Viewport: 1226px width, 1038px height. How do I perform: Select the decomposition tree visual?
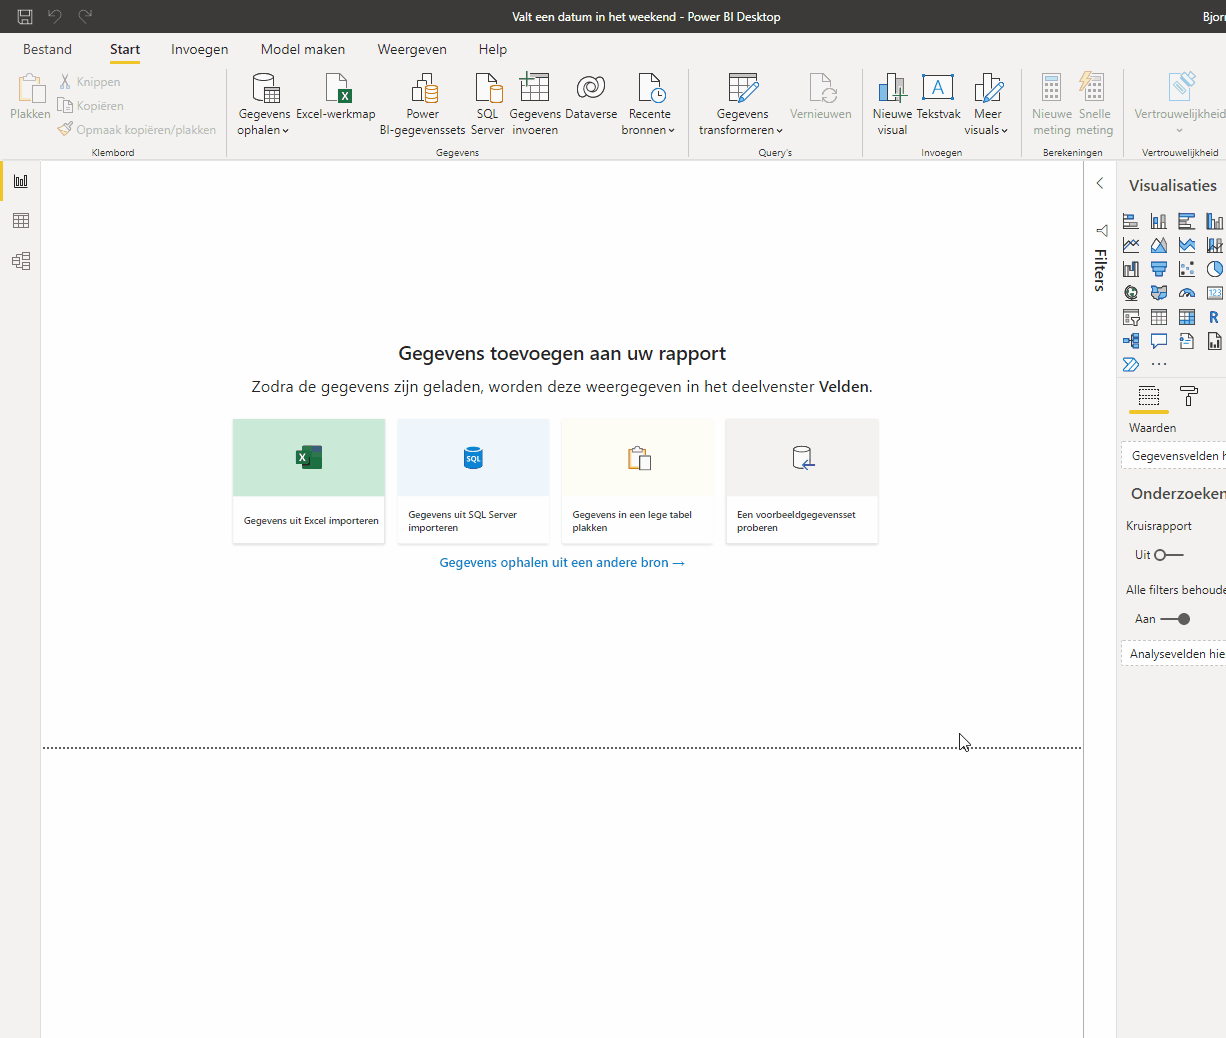click(x=1131, y=341)
